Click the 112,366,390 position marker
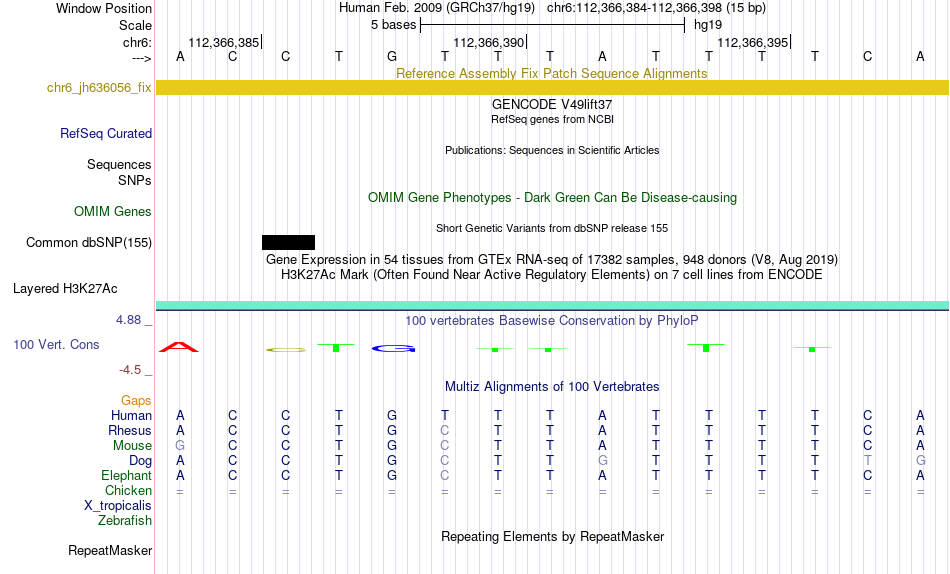This screenshot has height=574, width=950. tap(490, 42)
